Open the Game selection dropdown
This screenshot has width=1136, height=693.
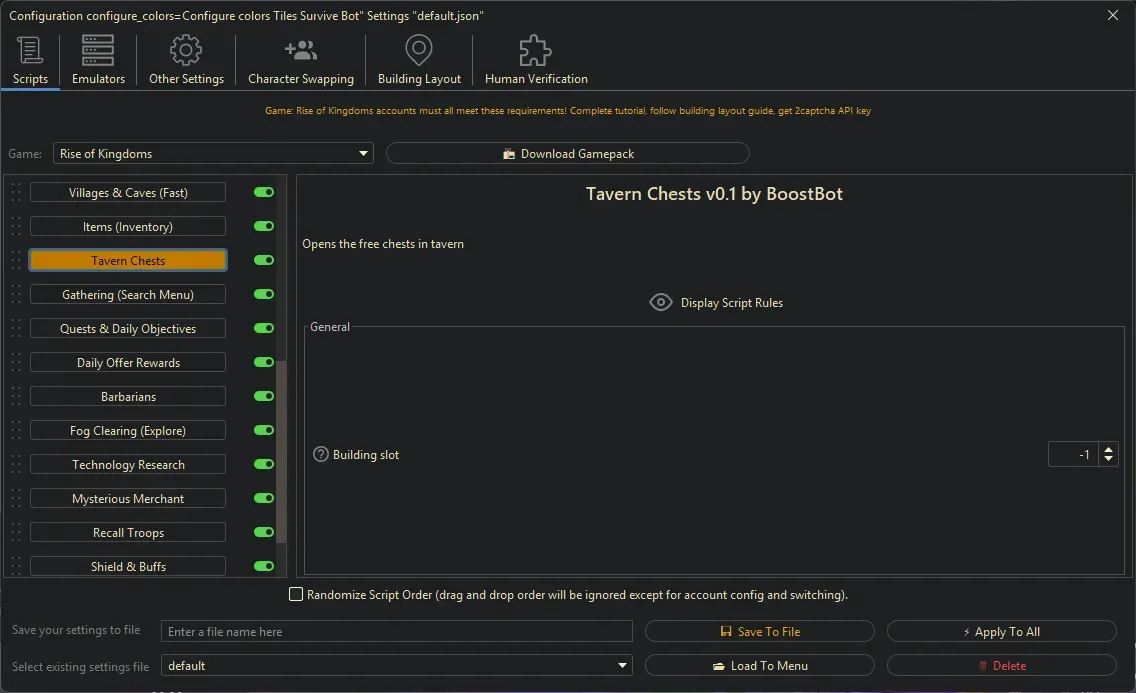point(362,153)
